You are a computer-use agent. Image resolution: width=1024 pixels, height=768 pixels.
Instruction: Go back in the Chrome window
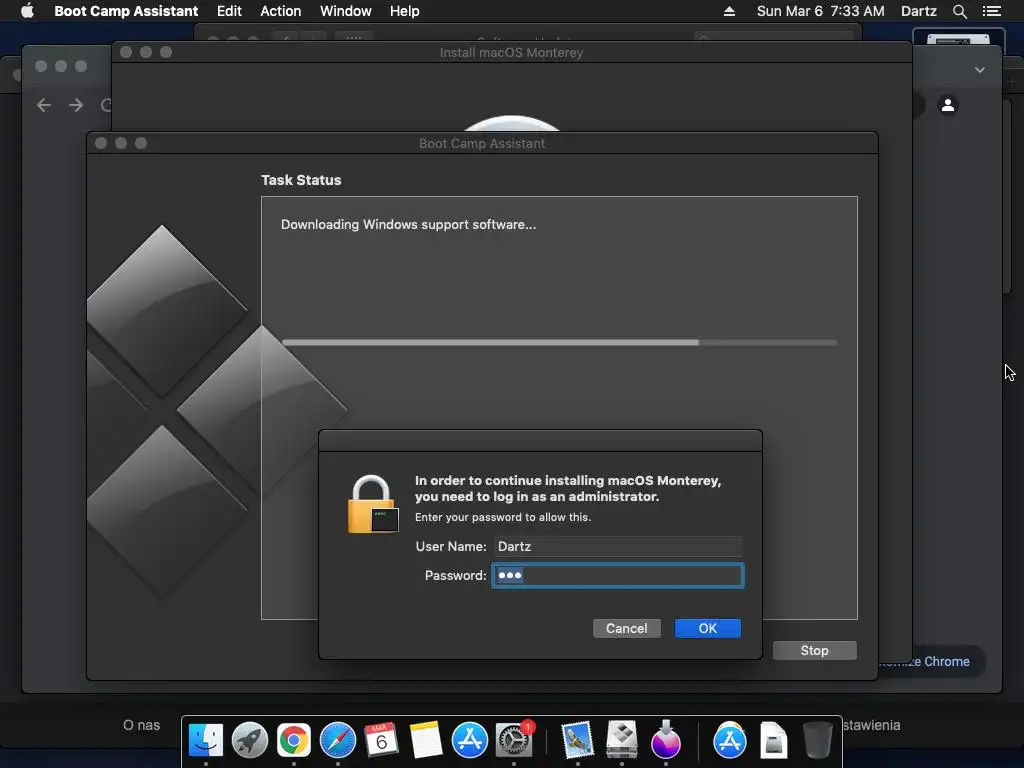(x=44, y=105)
